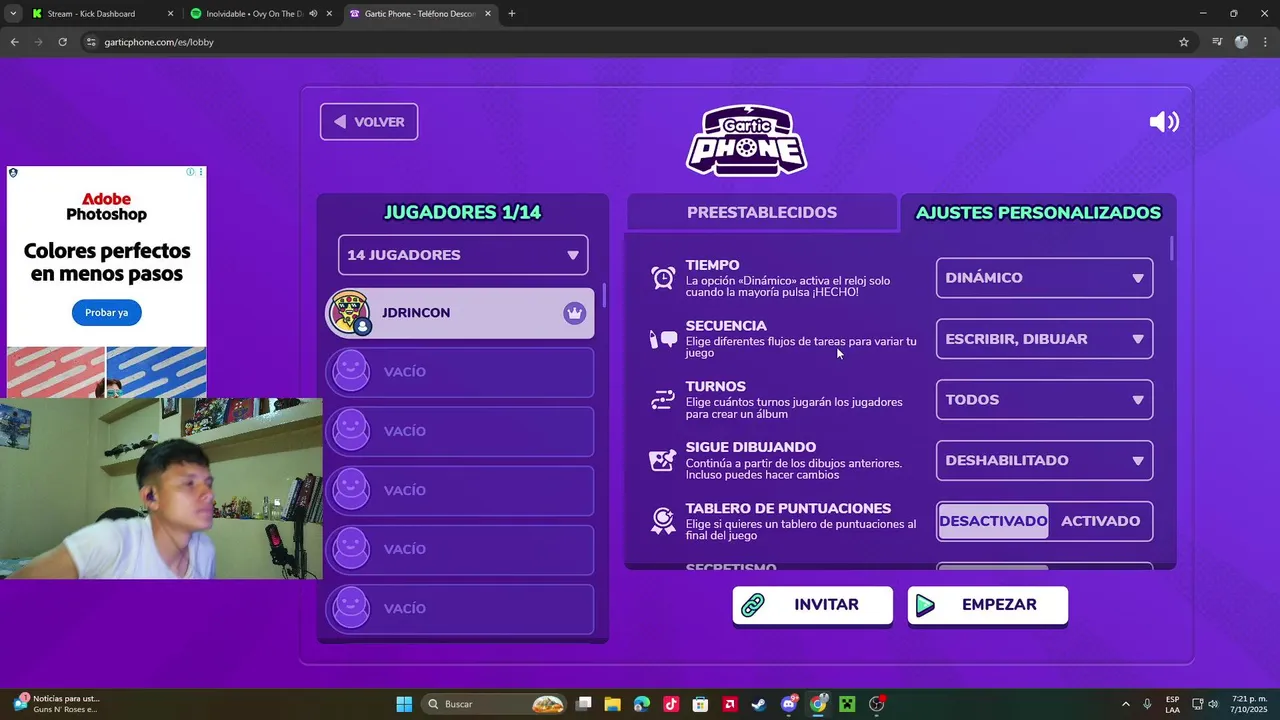Launch TikTok from the taskbar
Image resolution: width=1280 pixels, height=720 pixels.
coord(671,704)
